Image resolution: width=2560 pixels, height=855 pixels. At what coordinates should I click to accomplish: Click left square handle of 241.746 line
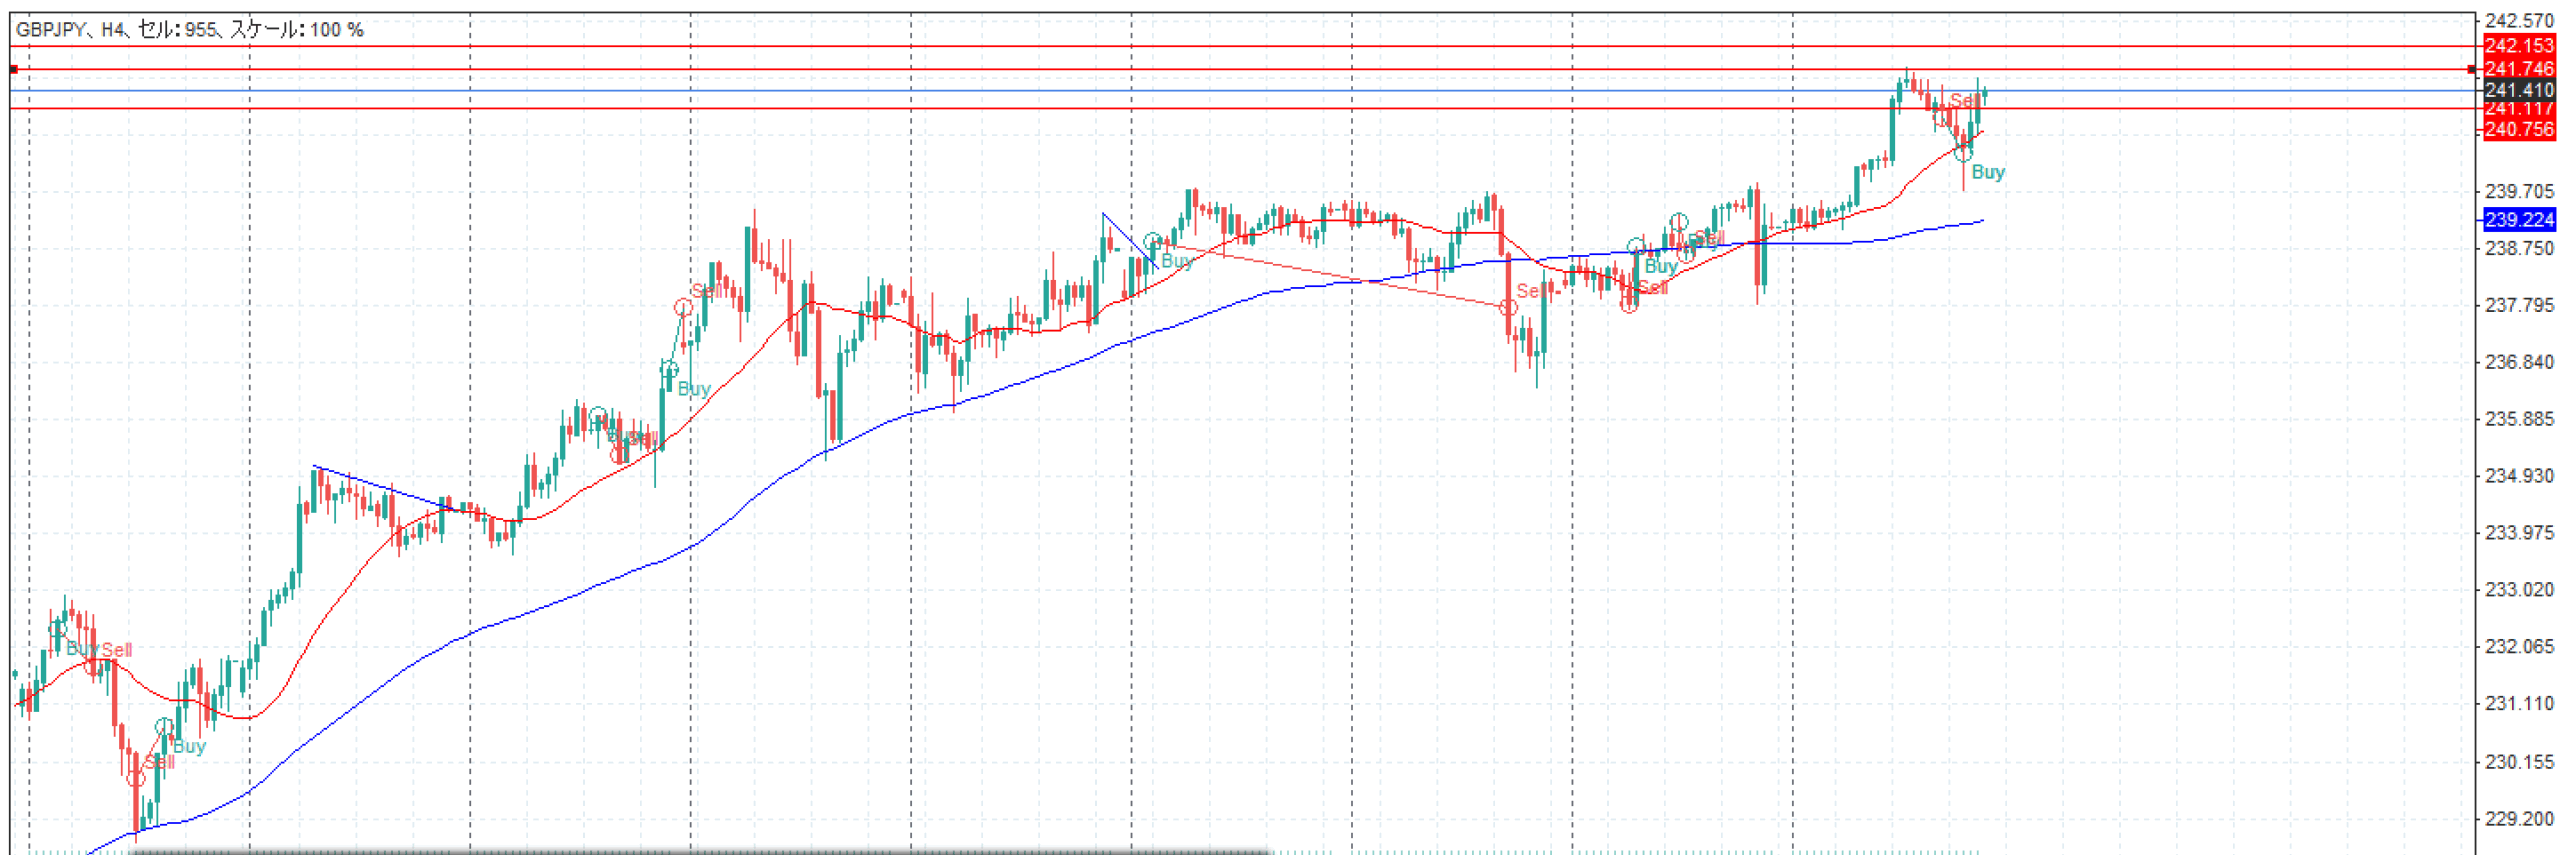point(14,69)
